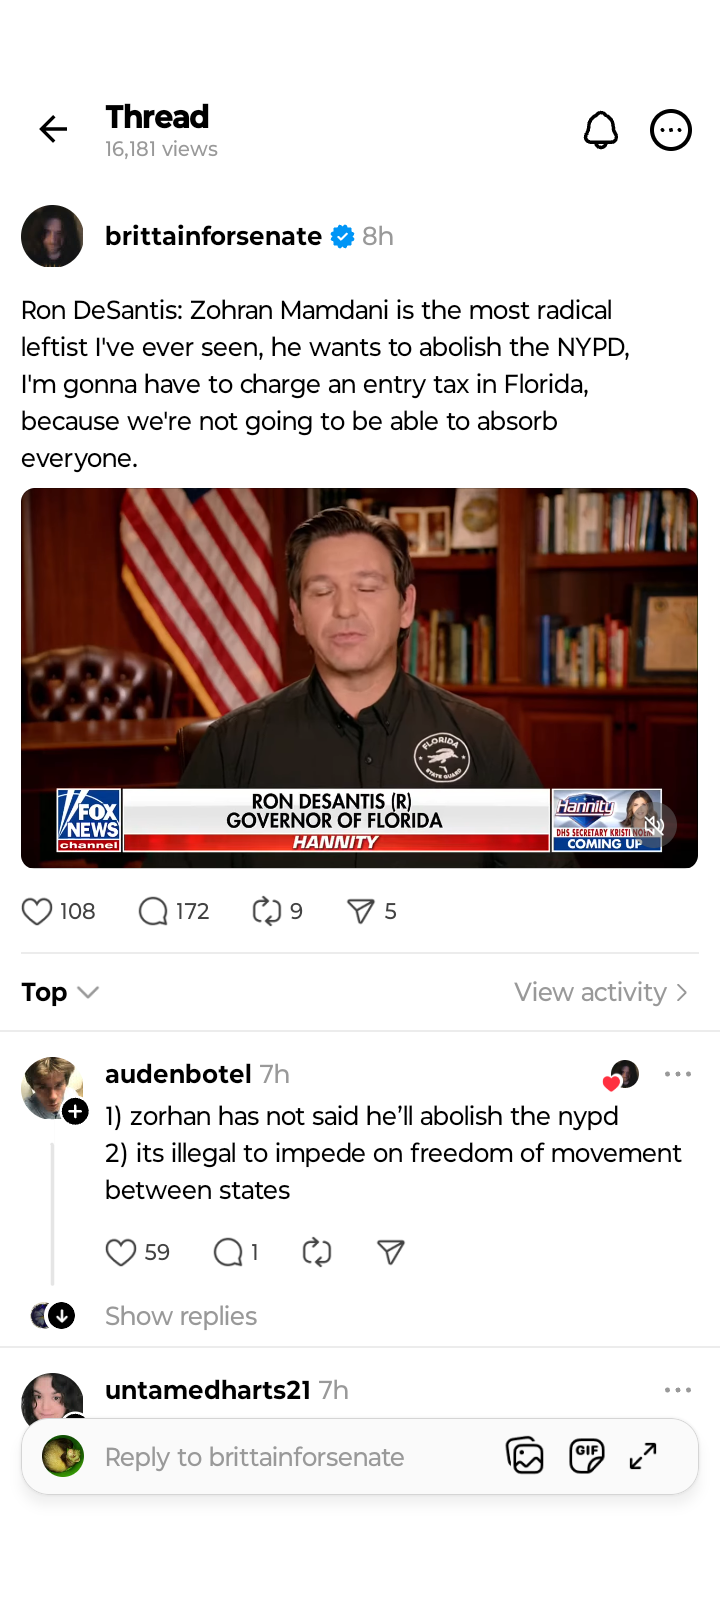Focus the Reply to brittainforsenate field
The width and height of the screenshot is (720, 1600).
pos(254,1457)
